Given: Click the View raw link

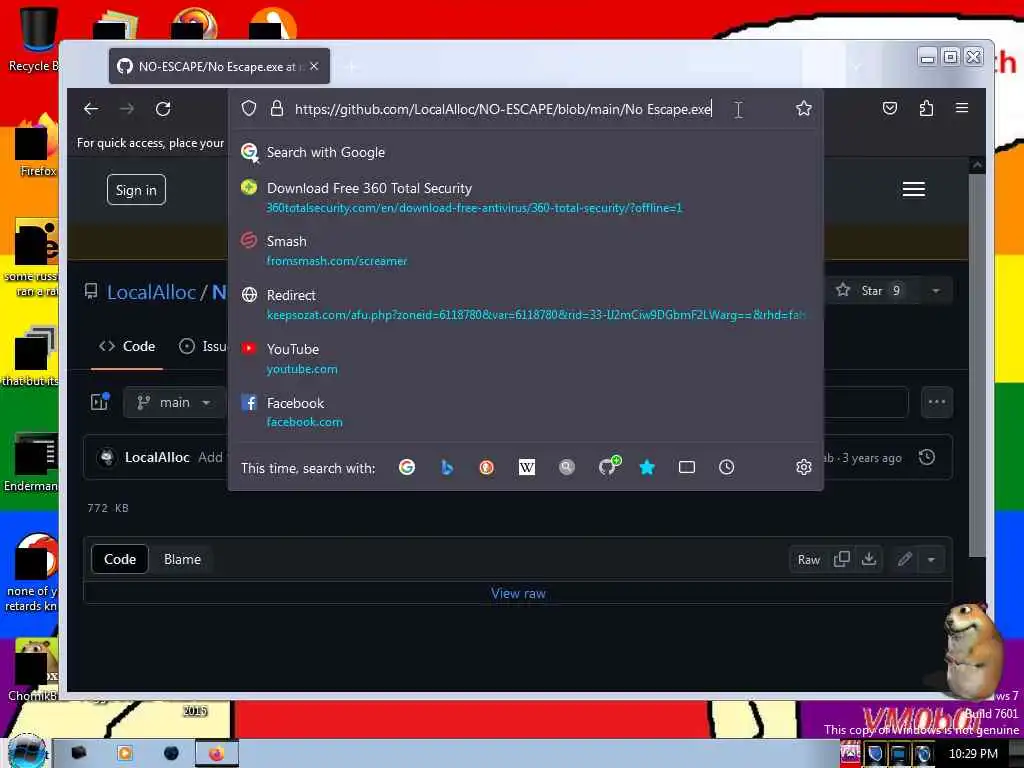Looking at the screenshot, I should [x=519, y=594].
